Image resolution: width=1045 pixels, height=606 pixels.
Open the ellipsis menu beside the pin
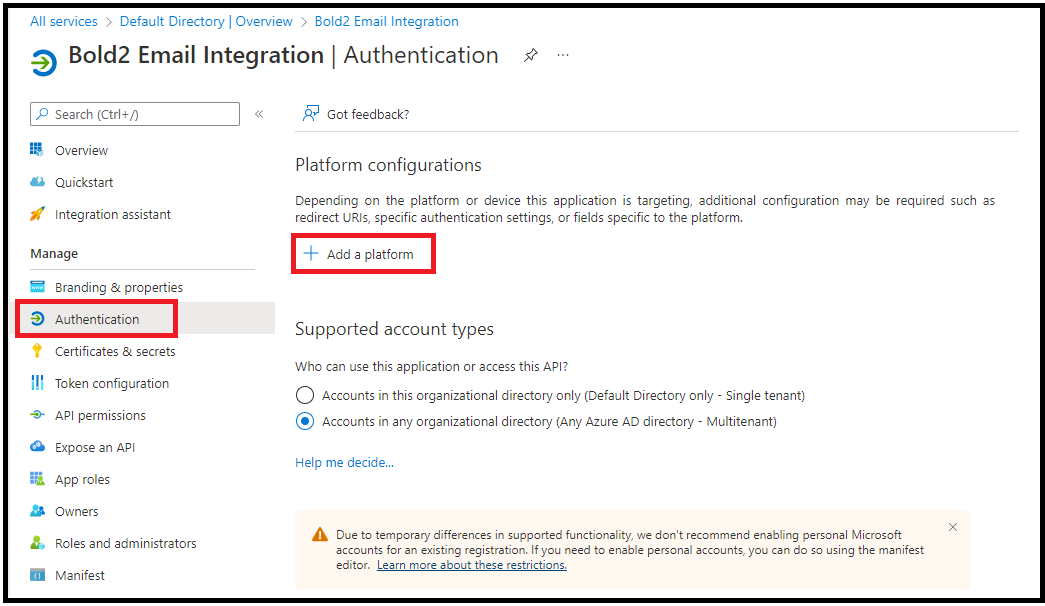[x=562, y=55]
